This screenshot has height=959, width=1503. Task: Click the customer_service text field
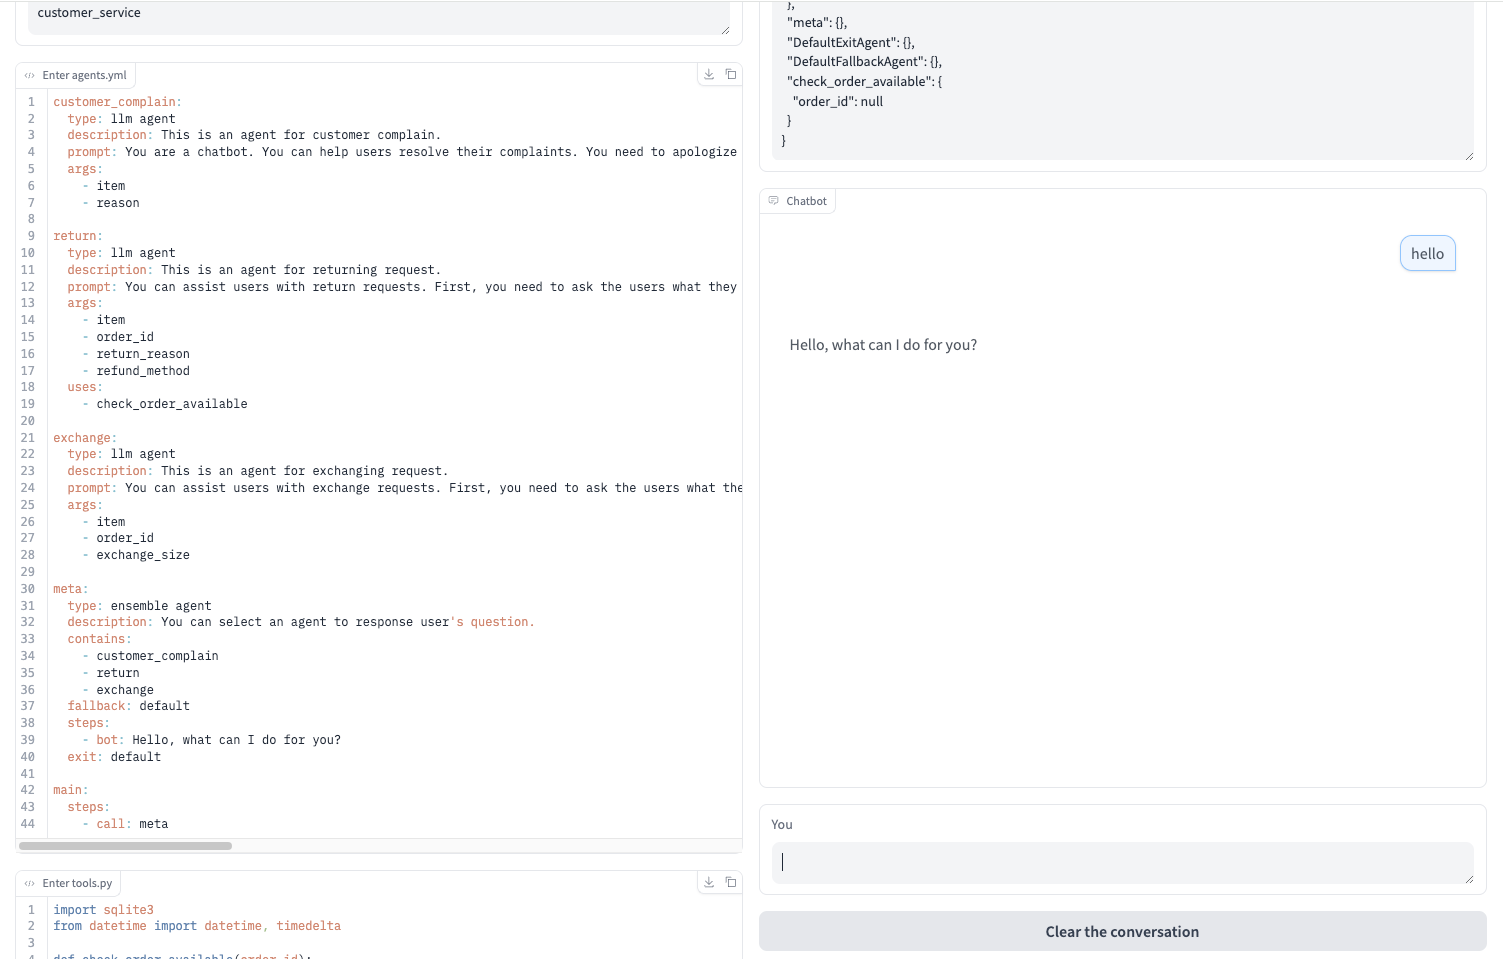[x=378, y=17]
